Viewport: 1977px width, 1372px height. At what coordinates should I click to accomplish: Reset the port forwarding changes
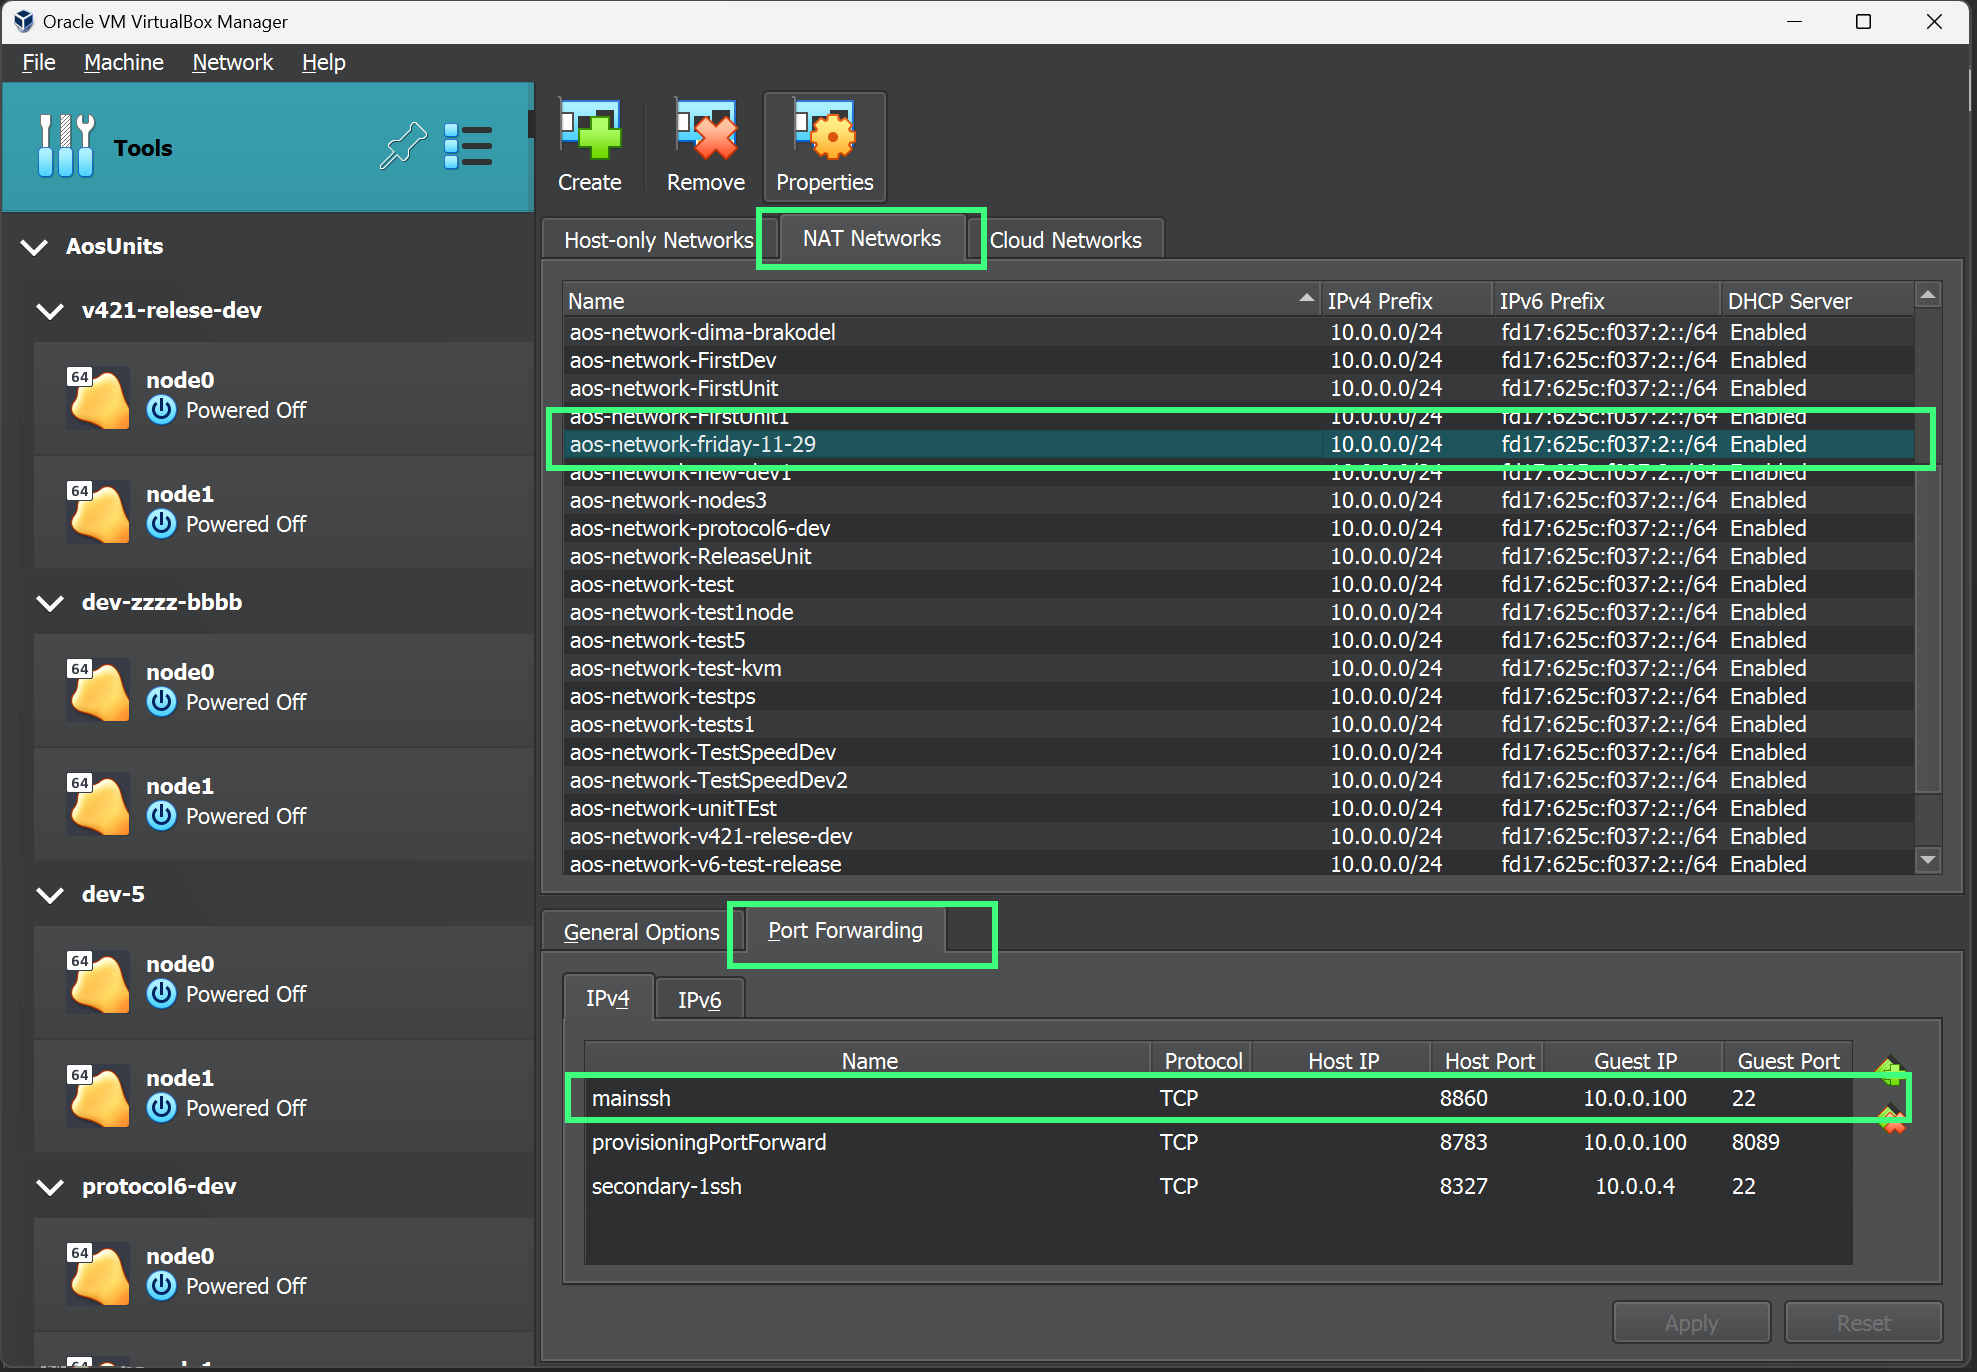(1863, 1321)
